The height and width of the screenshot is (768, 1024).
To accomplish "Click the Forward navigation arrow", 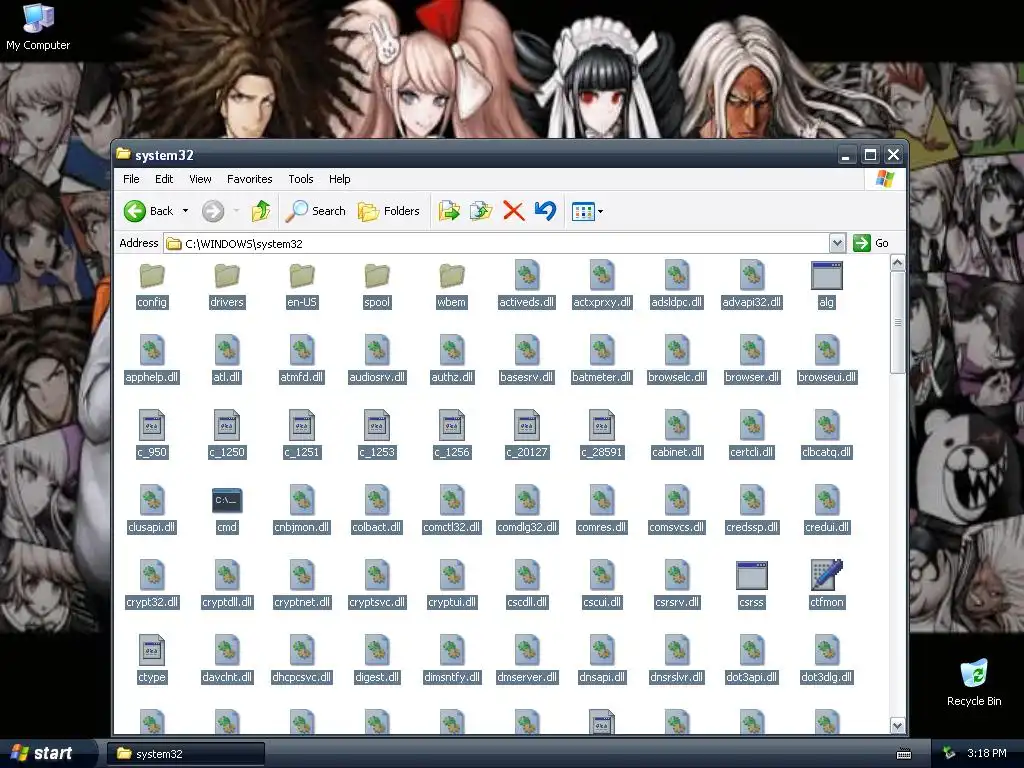I will coord(213,211).
